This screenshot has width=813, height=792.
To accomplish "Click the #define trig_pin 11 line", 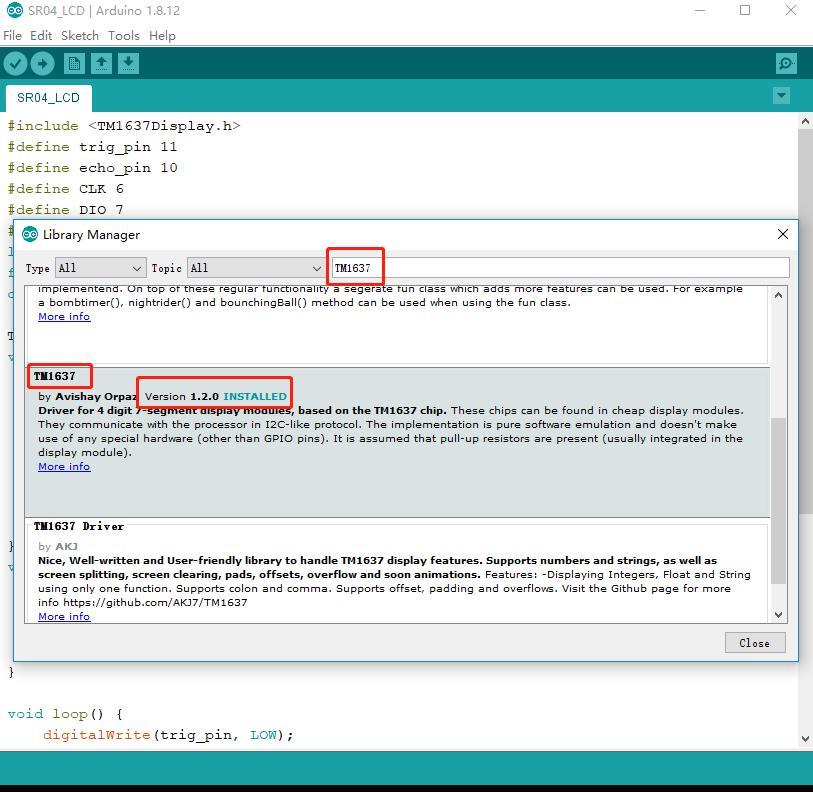I will (x=92, y=147).
